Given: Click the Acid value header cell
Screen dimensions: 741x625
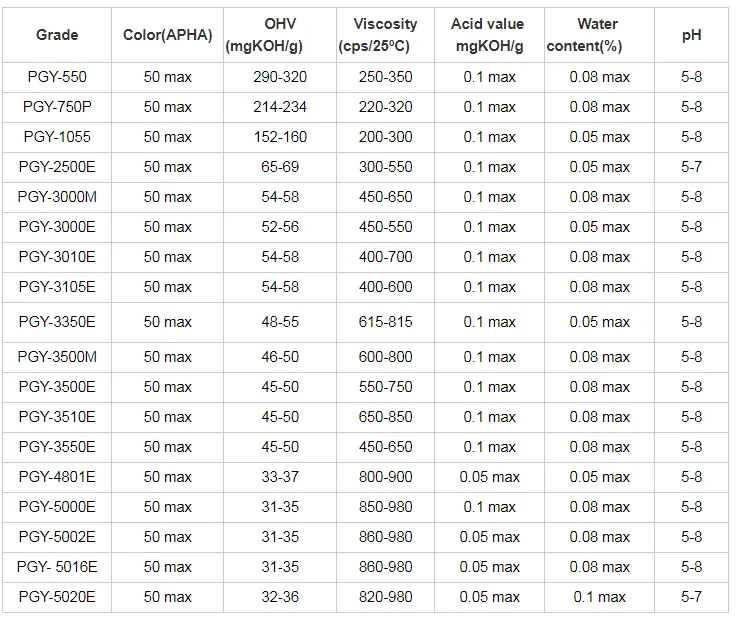Looking at the screenshot, I should 489,35.
